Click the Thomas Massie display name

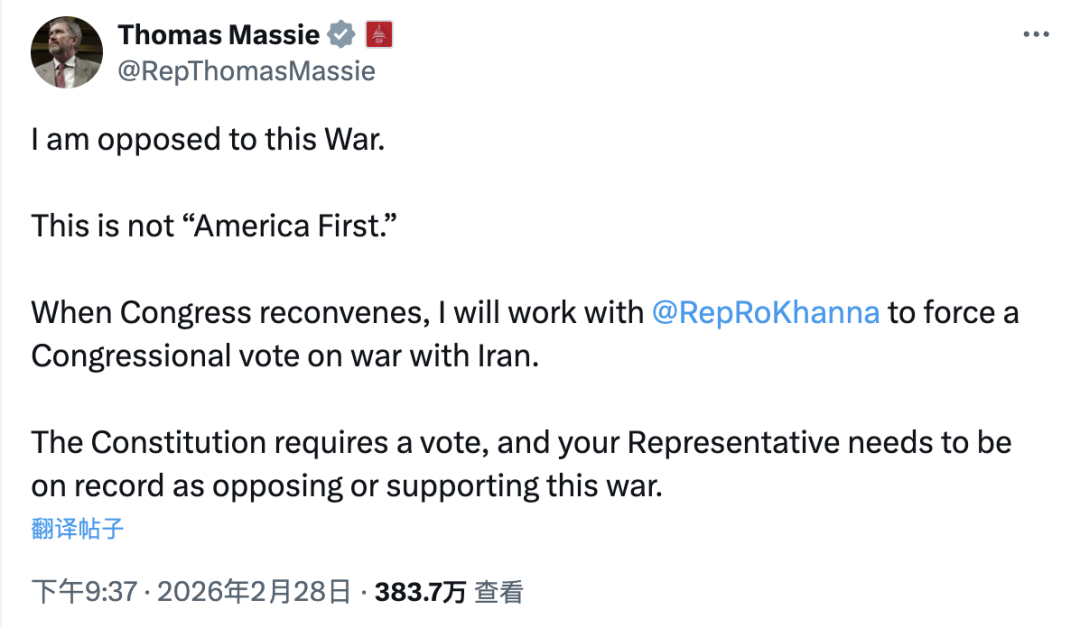218,35
